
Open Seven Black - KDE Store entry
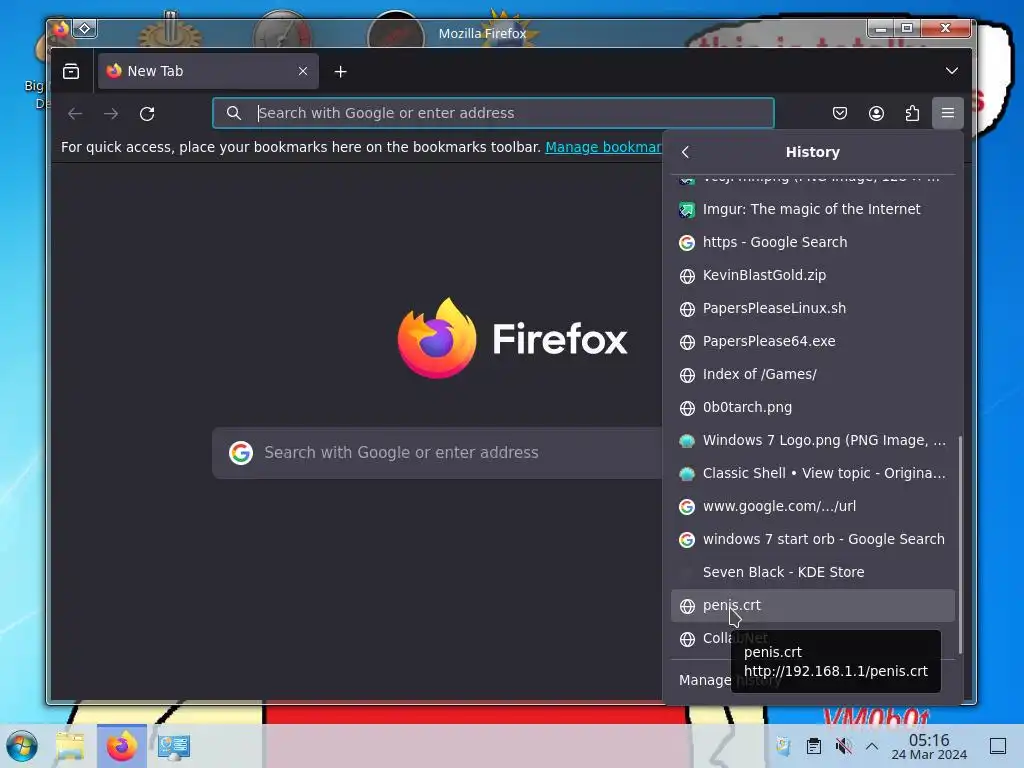point(812,572)
